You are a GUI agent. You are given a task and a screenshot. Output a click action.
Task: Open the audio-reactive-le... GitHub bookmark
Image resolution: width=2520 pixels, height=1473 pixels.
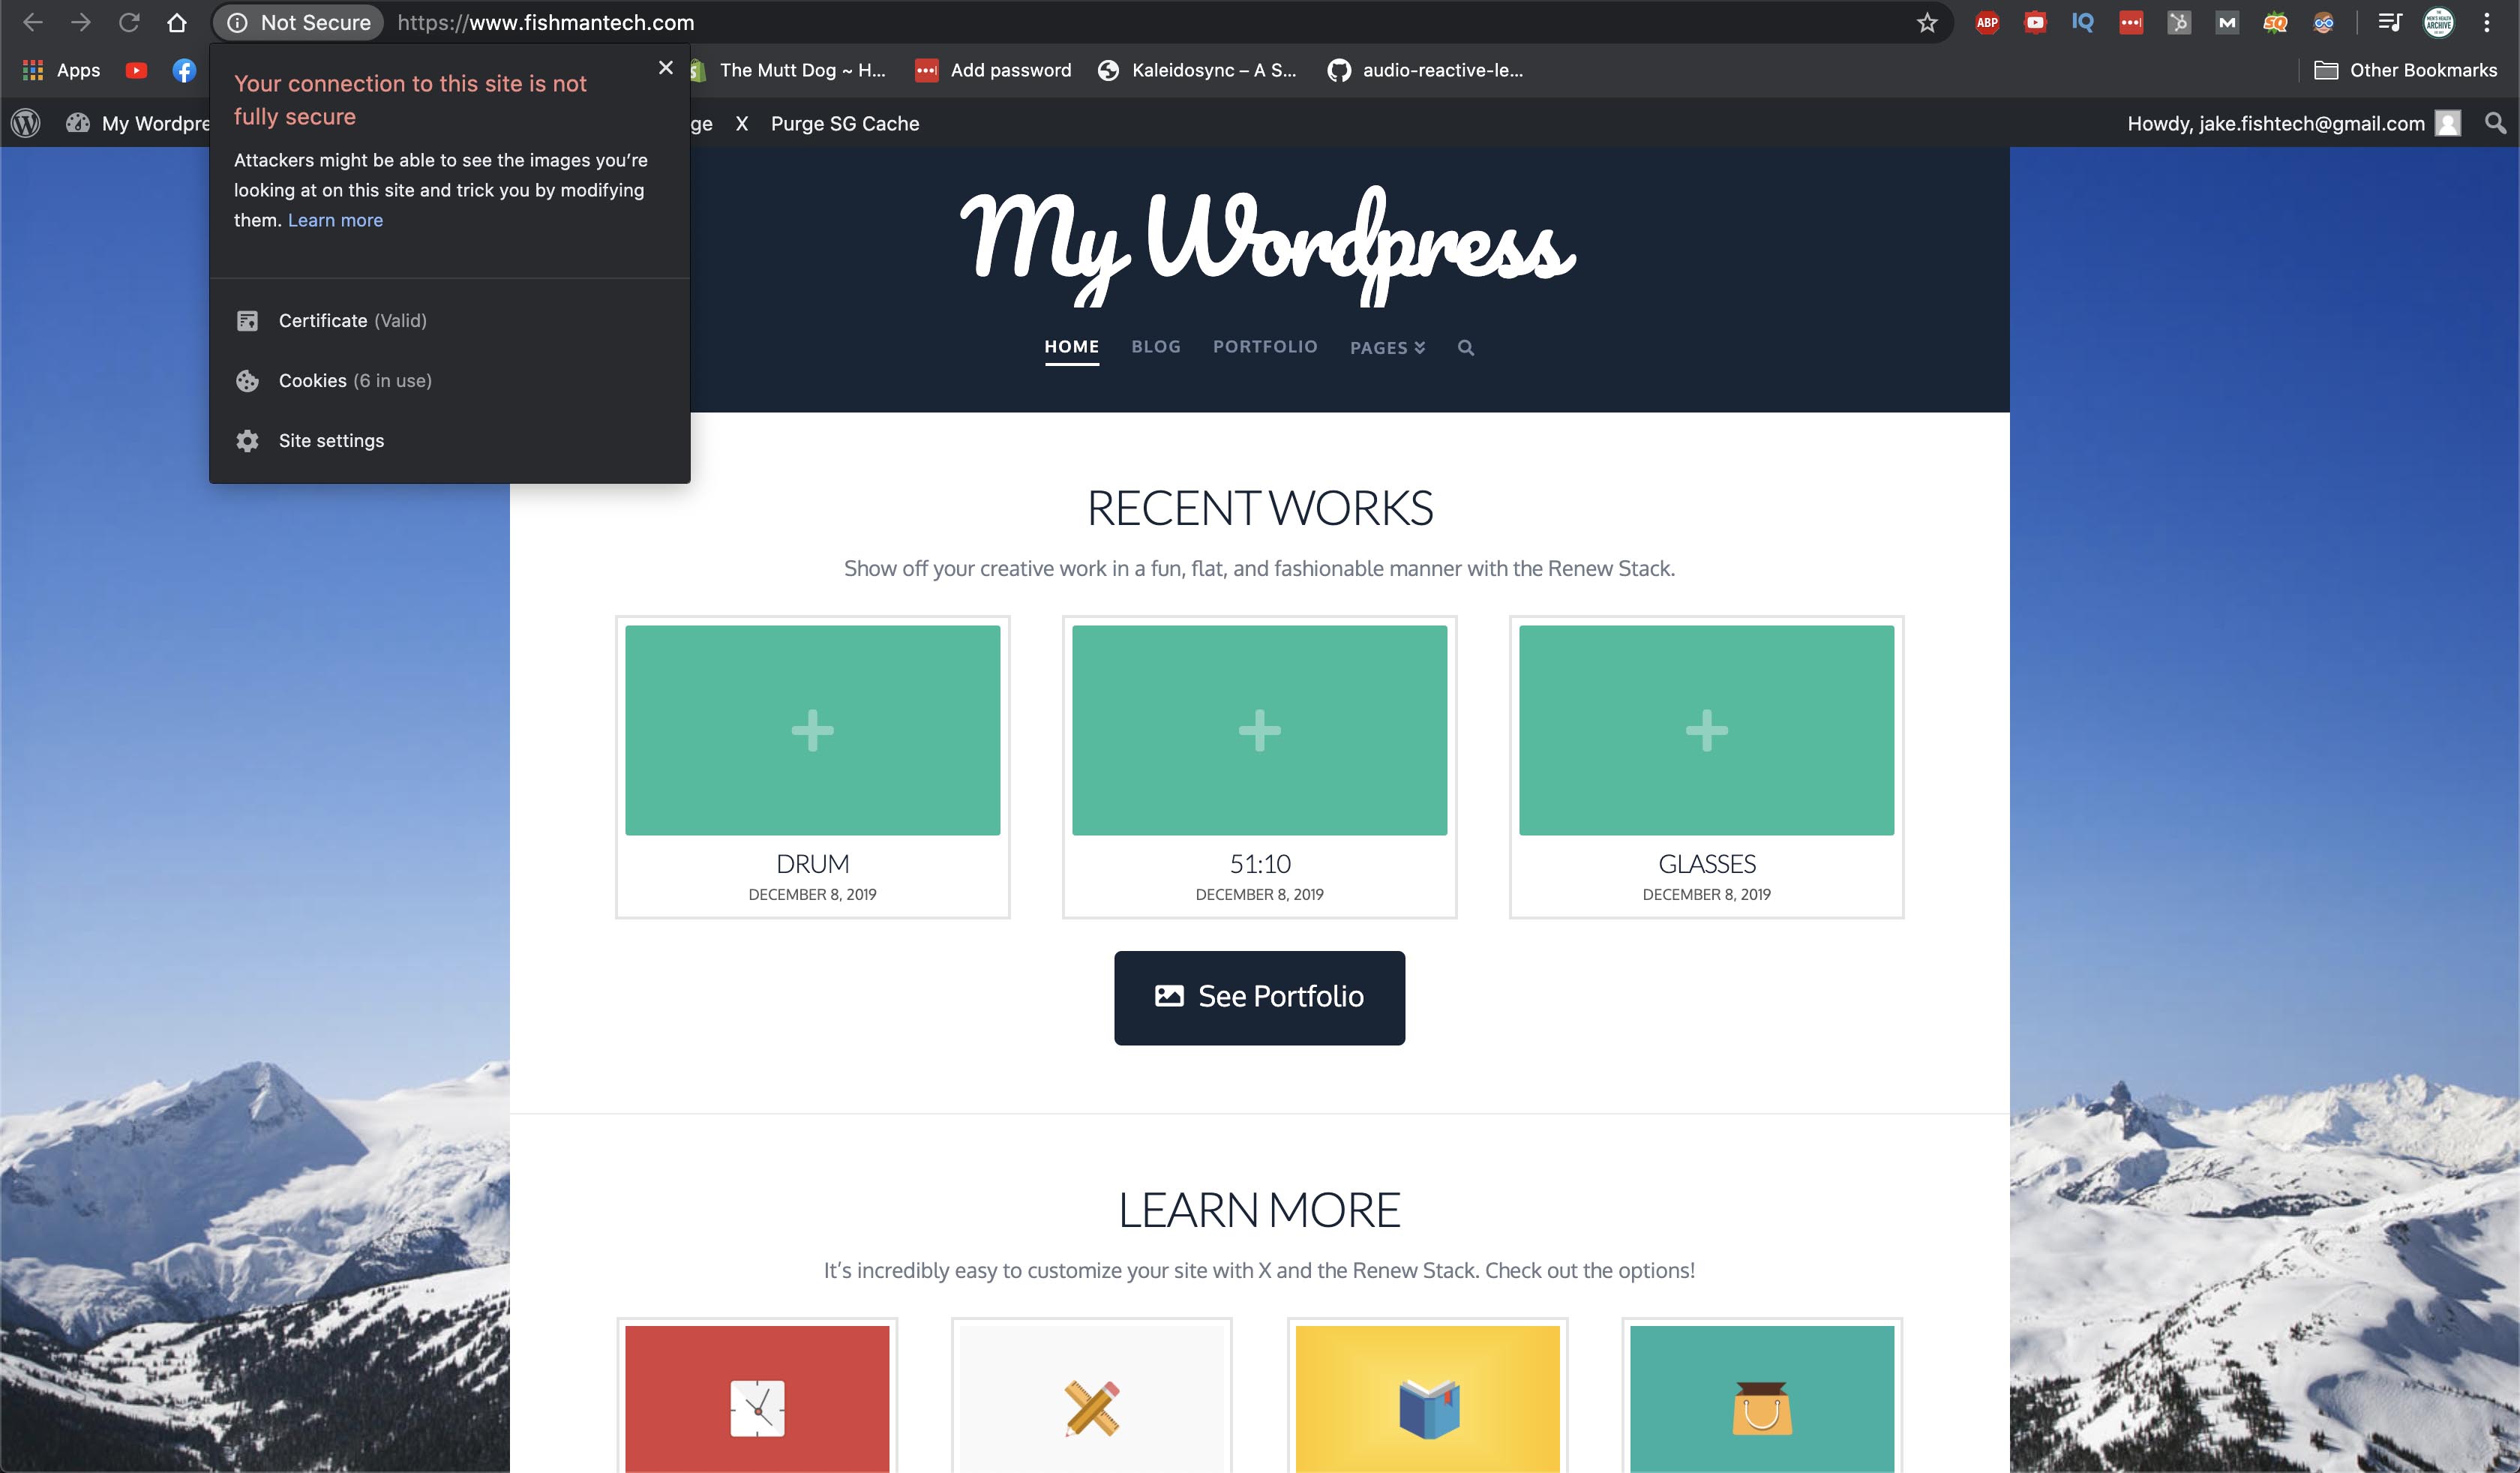click(1425, 70)
